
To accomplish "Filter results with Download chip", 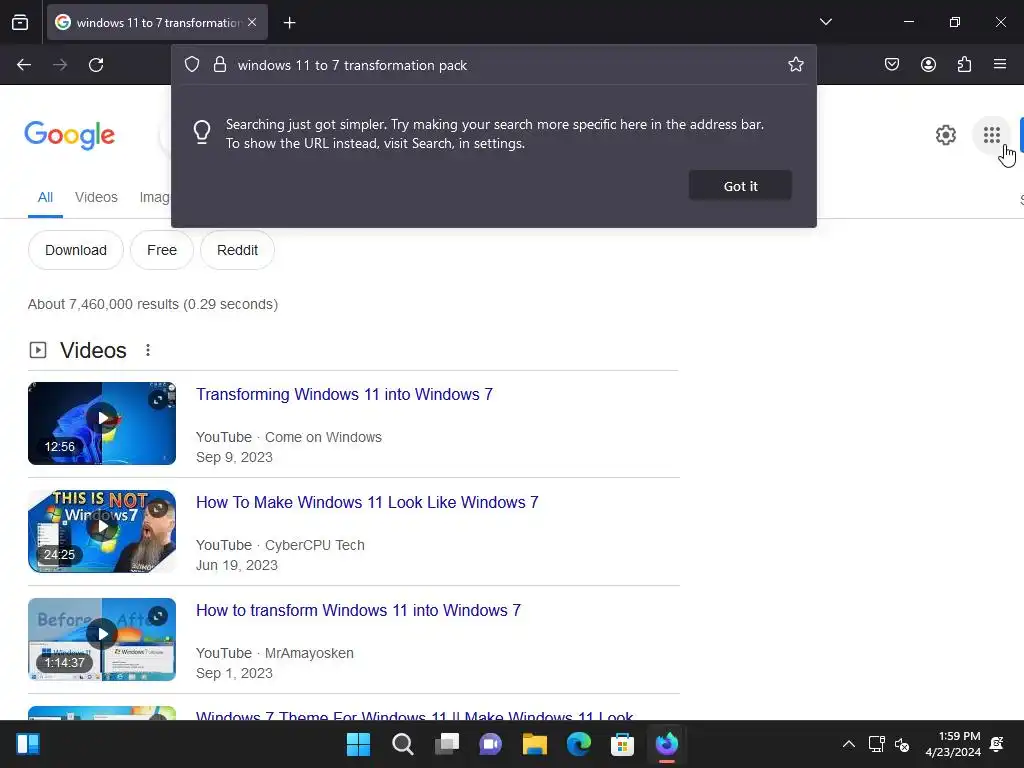I will [x=76, y=250].
